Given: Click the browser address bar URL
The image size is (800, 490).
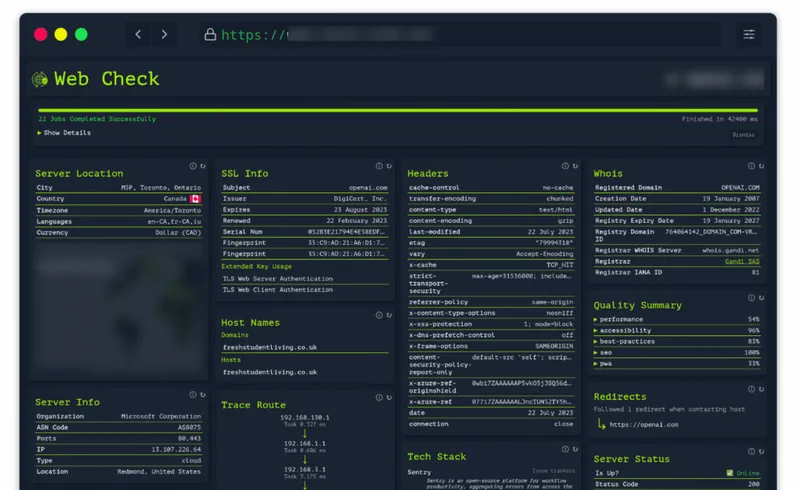Looking at the screenshot, I should [327, 35].
